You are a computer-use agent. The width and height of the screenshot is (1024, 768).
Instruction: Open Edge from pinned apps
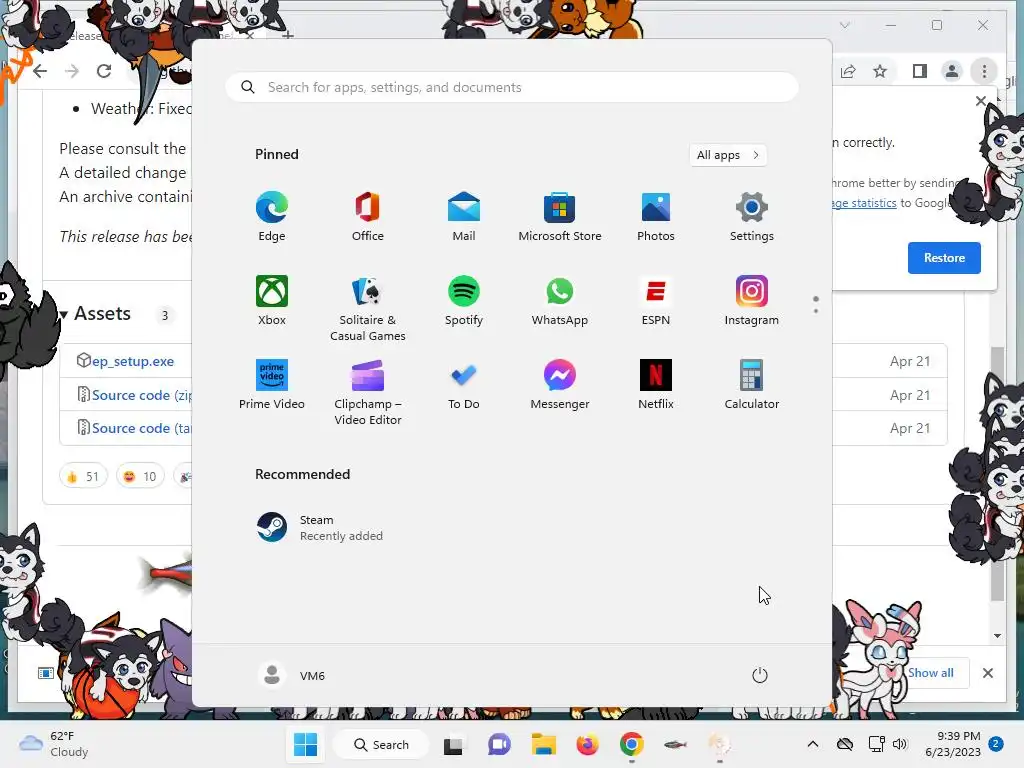tap(272, 217)
